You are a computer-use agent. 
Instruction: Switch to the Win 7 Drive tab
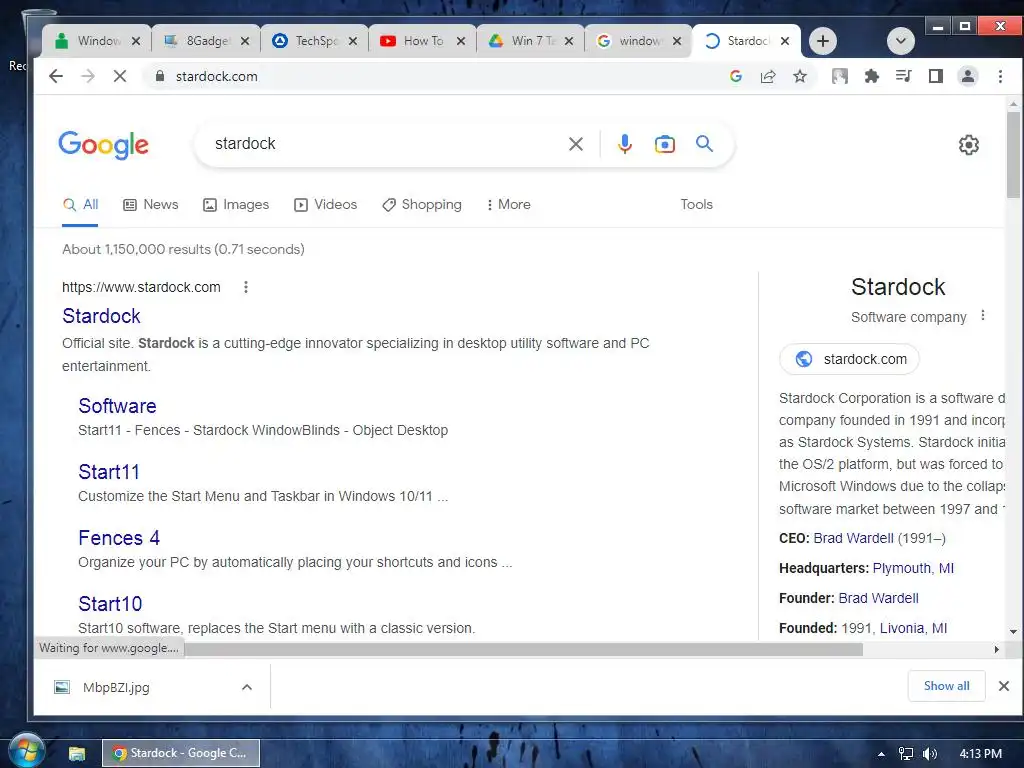tap(531, 41)
